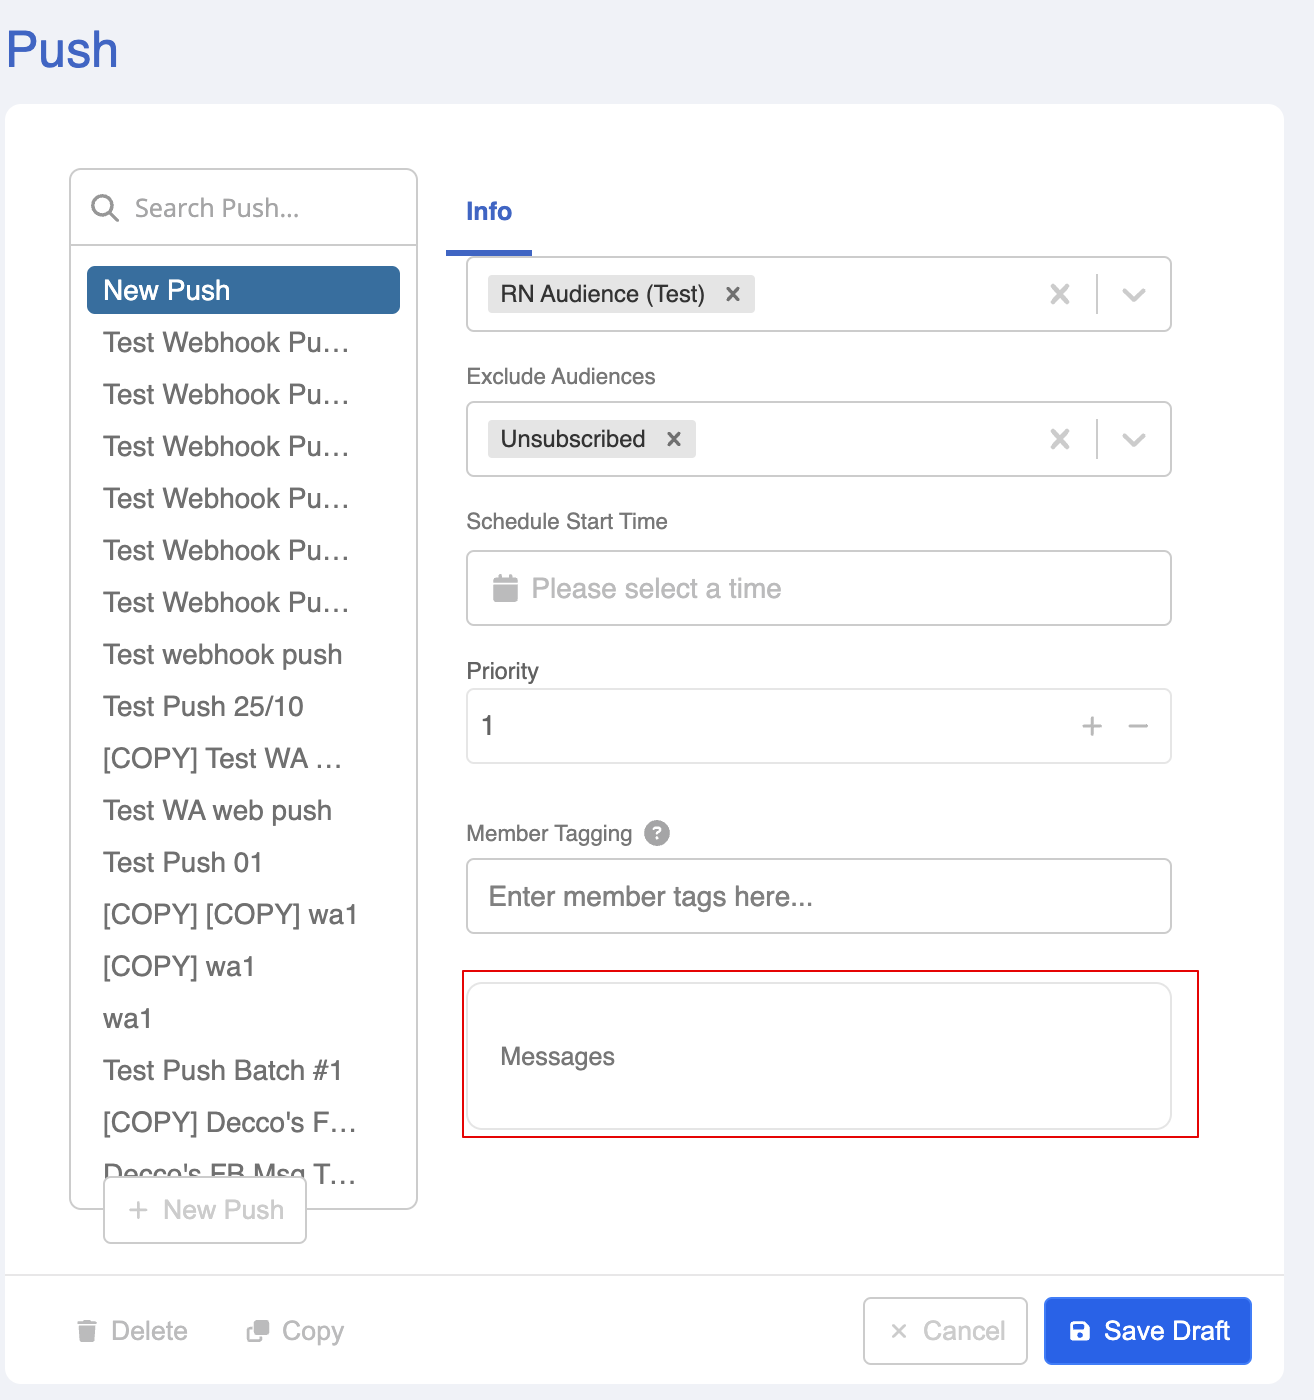Show Member Tagging help tooltip icon
The width and height of the screenshot is (1314, 1400).
pyautogui.click(x=657, y=833)
